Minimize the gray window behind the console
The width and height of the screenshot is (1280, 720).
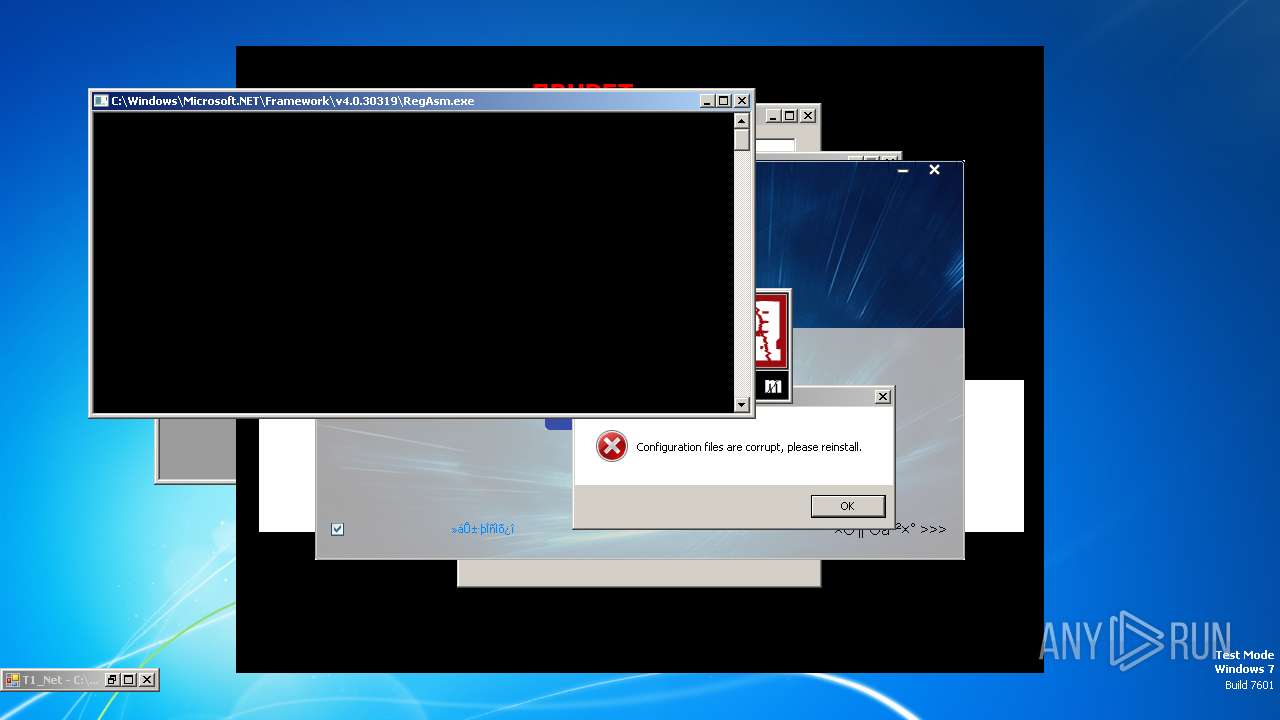(772, 116)
